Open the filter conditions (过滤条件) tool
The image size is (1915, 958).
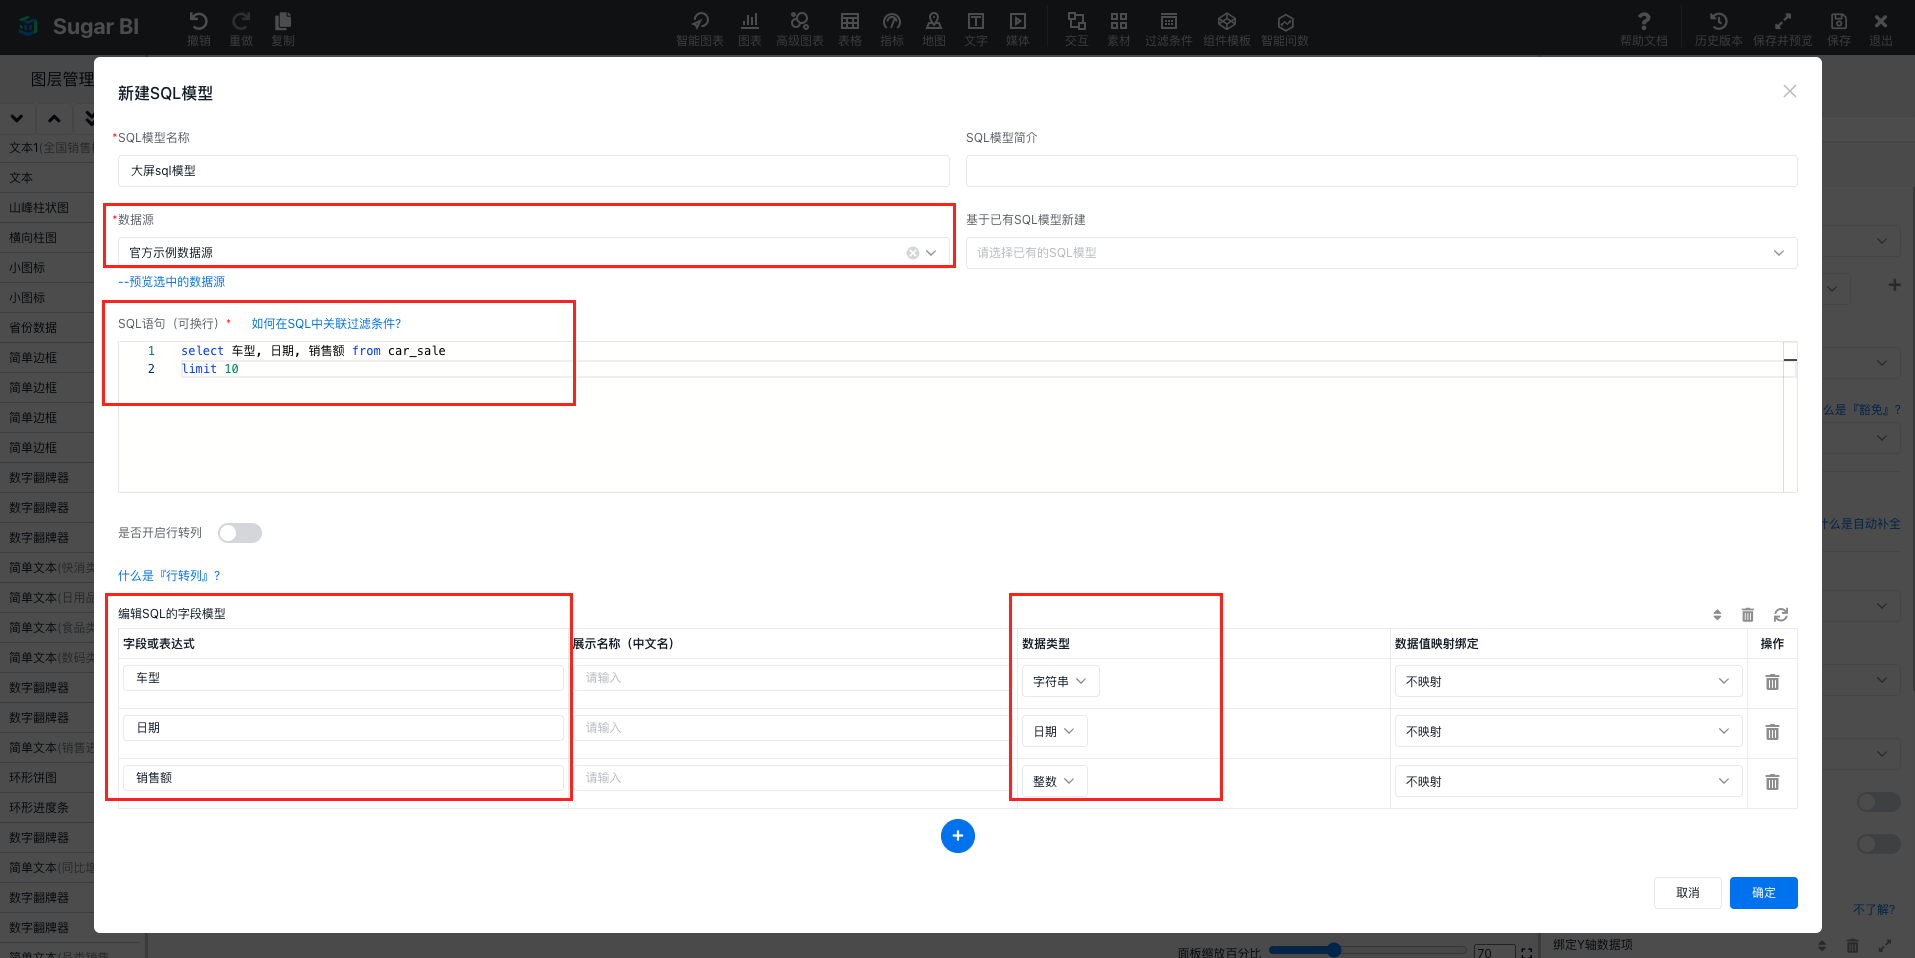(x=1168, y=28)
